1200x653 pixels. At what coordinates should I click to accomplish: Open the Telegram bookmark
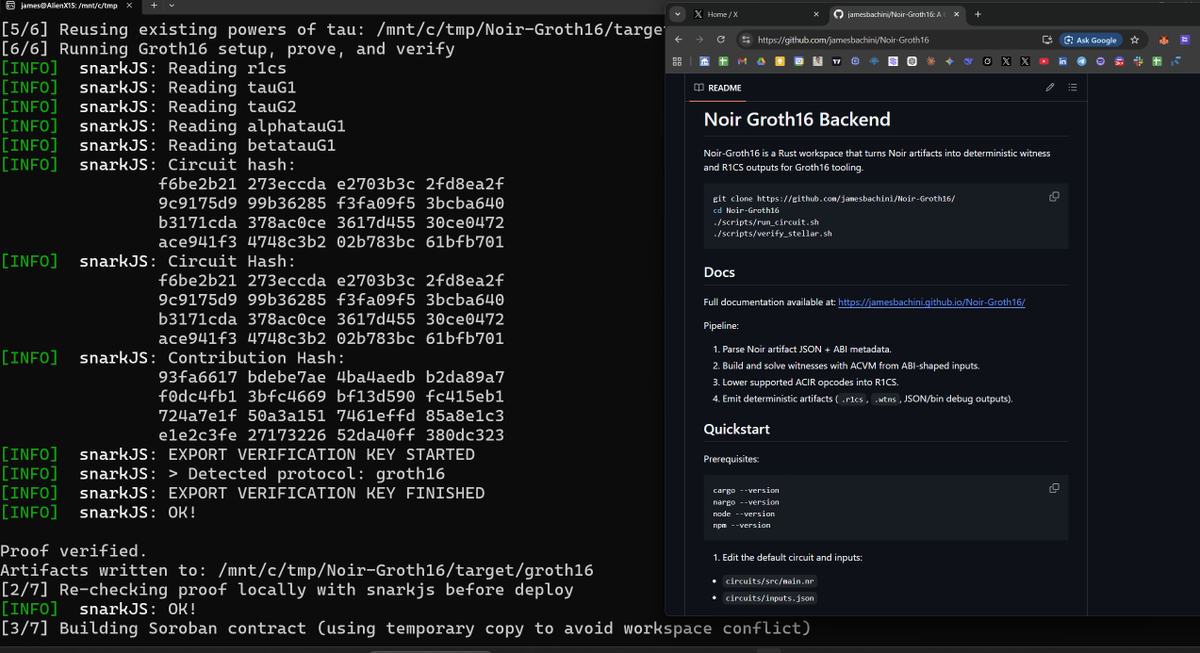point(1081,61)
